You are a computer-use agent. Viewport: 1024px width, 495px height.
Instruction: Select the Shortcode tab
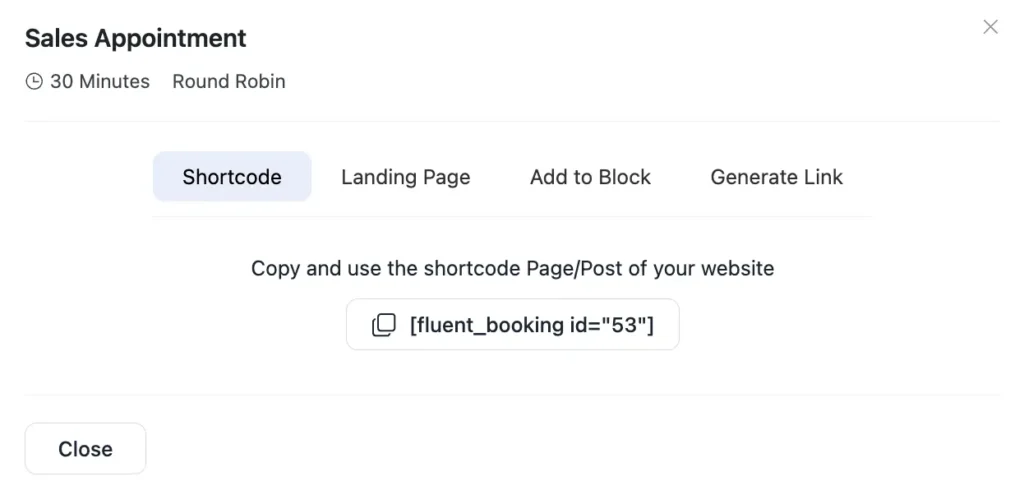tap(232, 177)
